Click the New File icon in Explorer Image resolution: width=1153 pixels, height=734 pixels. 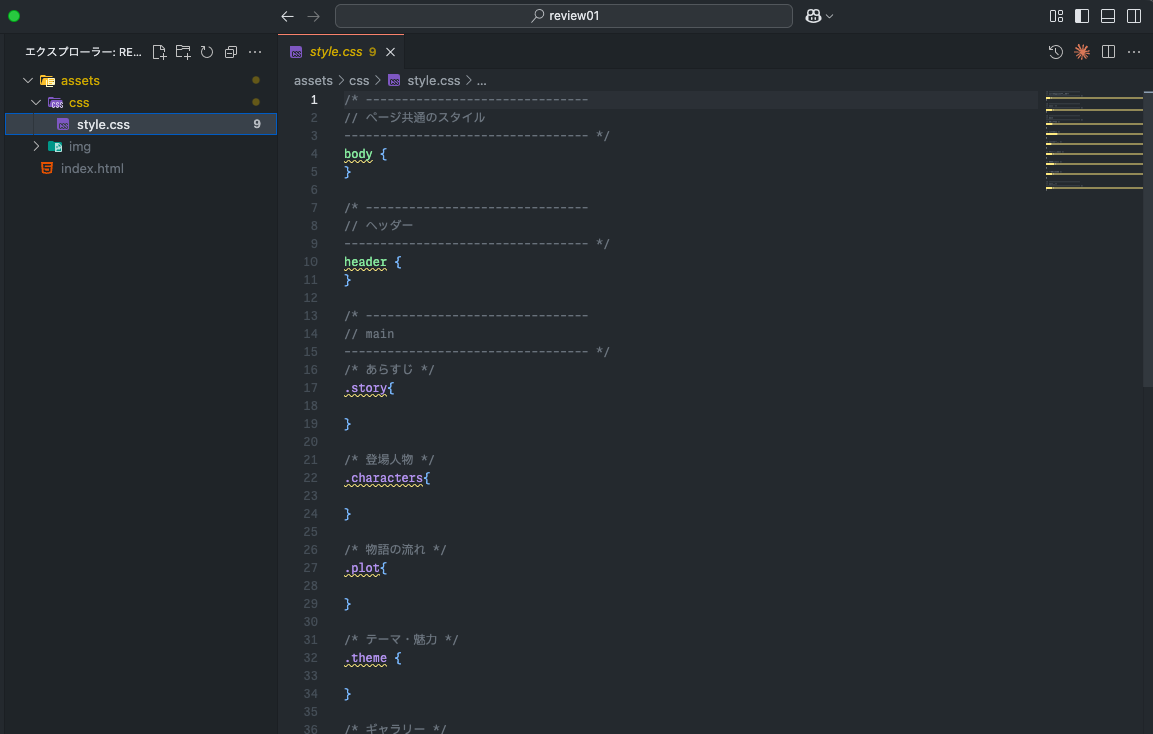pos(159,52)
